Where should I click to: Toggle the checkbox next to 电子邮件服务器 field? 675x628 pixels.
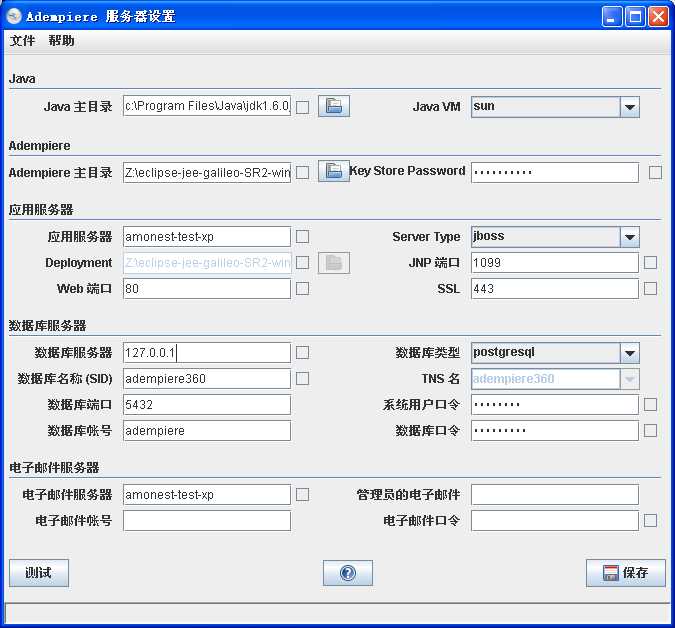pyautogui.click(x=303, y=495)
